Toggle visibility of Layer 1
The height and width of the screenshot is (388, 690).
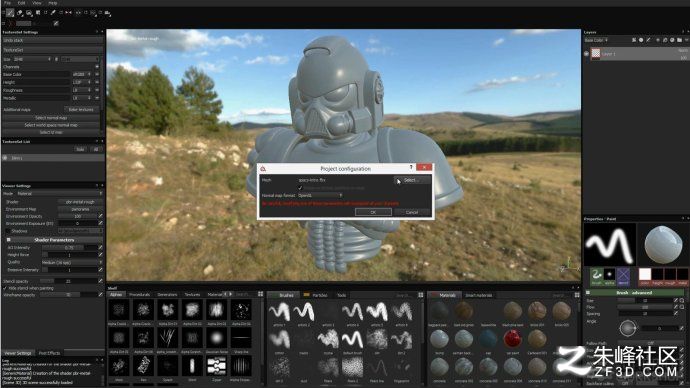(586, 54)
